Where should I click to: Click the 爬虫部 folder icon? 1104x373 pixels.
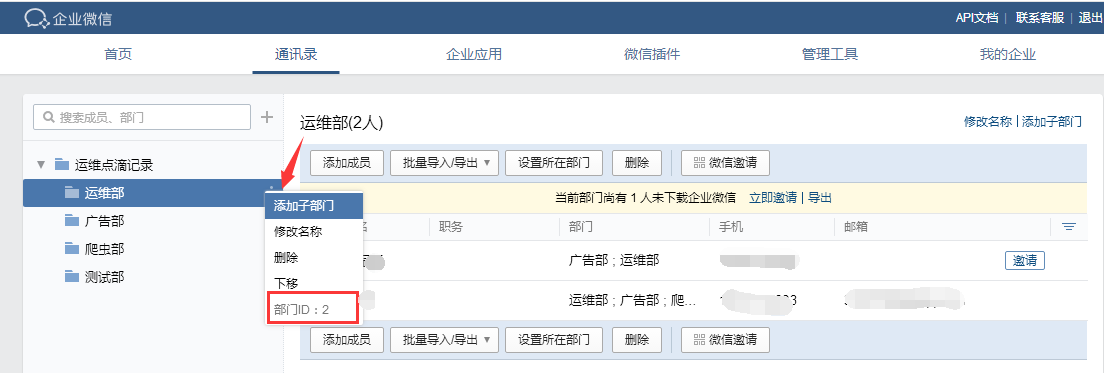click(x=71, y=248)
